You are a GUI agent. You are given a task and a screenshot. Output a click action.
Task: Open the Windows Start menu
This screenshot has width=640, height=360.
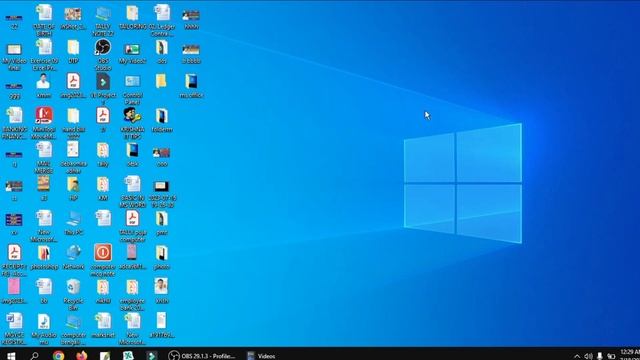(x=11, y=356)
